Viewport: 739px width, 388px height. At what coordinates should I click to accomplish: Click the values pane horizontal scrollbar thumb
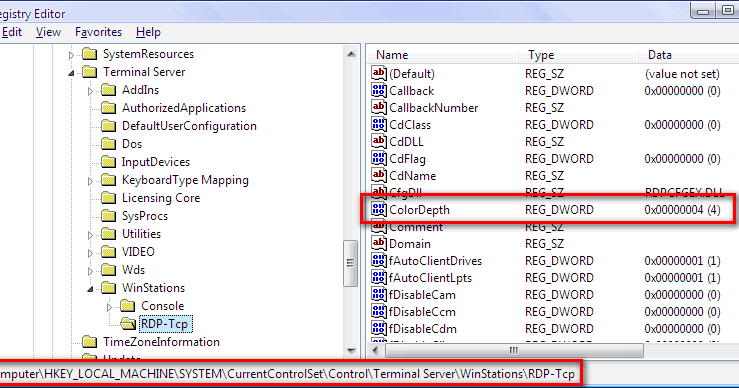[514, 350]
